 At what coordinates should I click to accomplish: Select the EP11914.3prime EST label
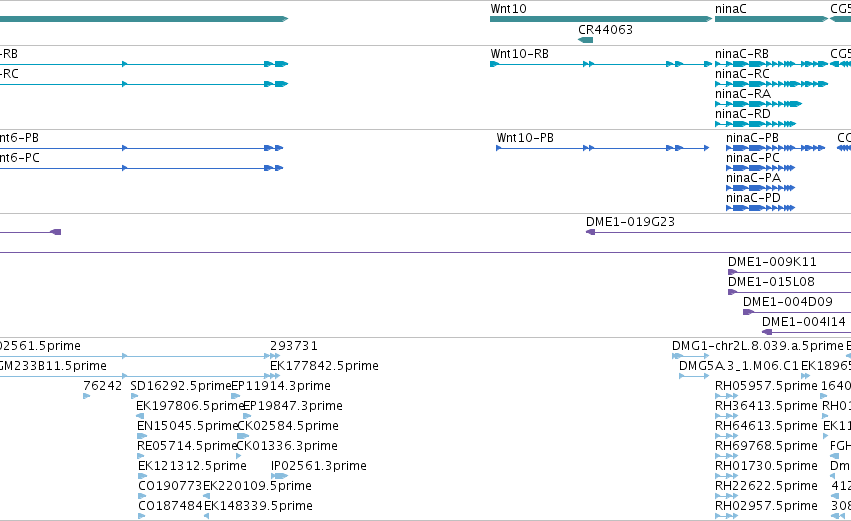point(281,386)
